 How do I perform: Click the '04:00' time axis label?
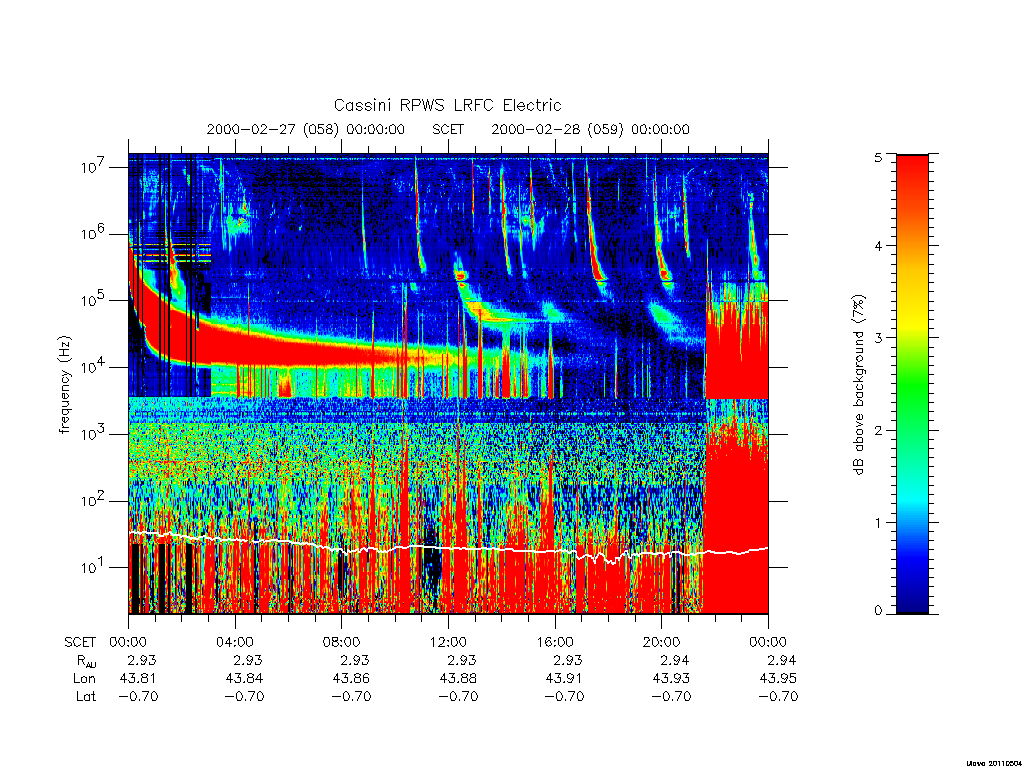pos(234,642)
